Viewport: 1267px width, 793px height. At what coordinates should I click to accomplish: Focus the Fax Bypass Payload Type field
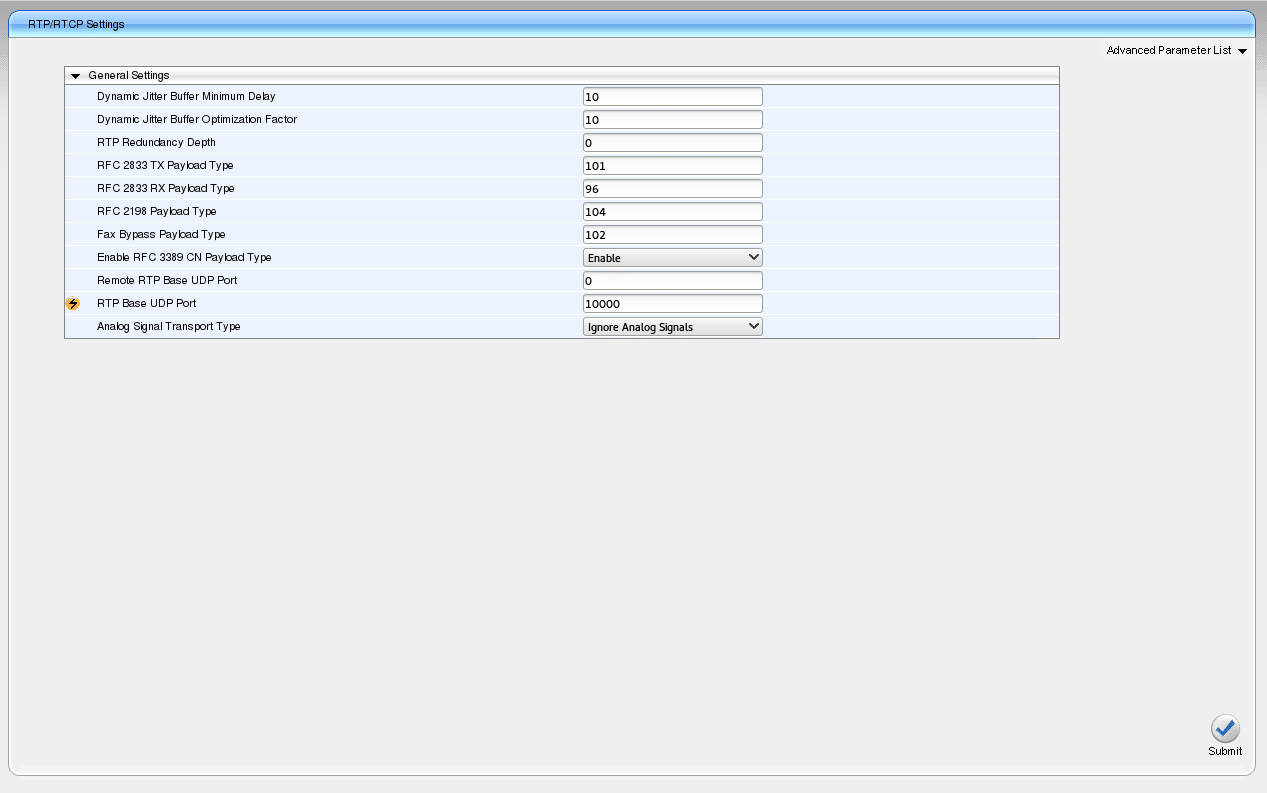click(x=673, y=234)
